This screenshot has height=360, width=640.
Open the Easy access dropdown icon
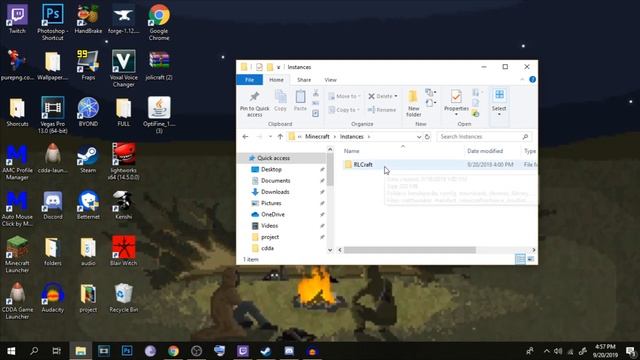430,103
